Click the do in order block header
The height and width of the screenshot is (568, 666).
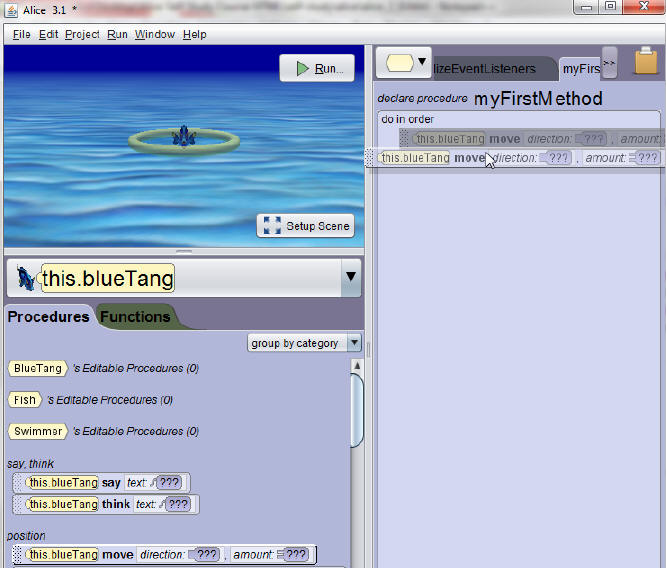(x=407, y=119)
